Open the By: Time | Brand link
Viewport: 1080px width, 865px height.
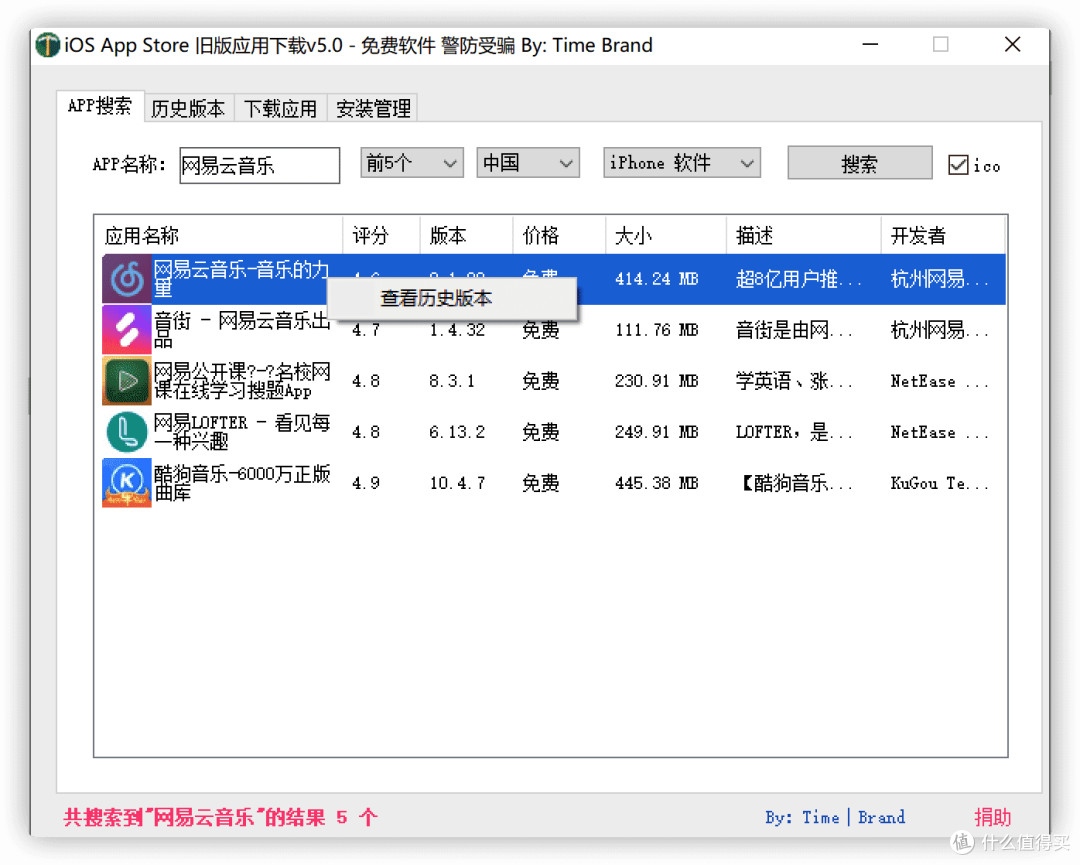click(x=835, y=817)
